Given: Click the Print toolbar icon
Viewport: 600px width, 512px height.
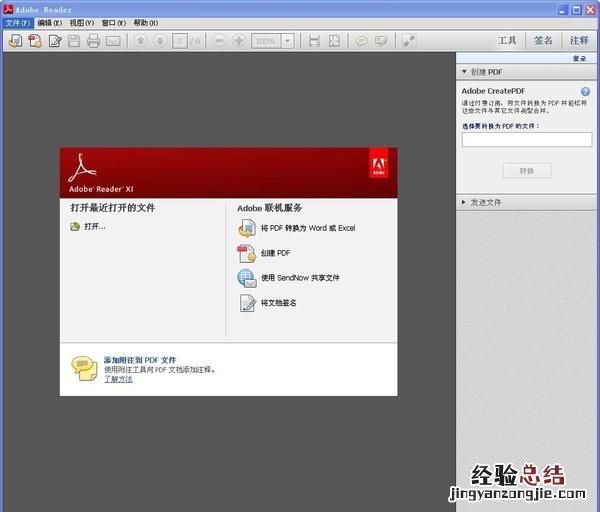Looking at the screenshot, I should [x=93, y=41].
